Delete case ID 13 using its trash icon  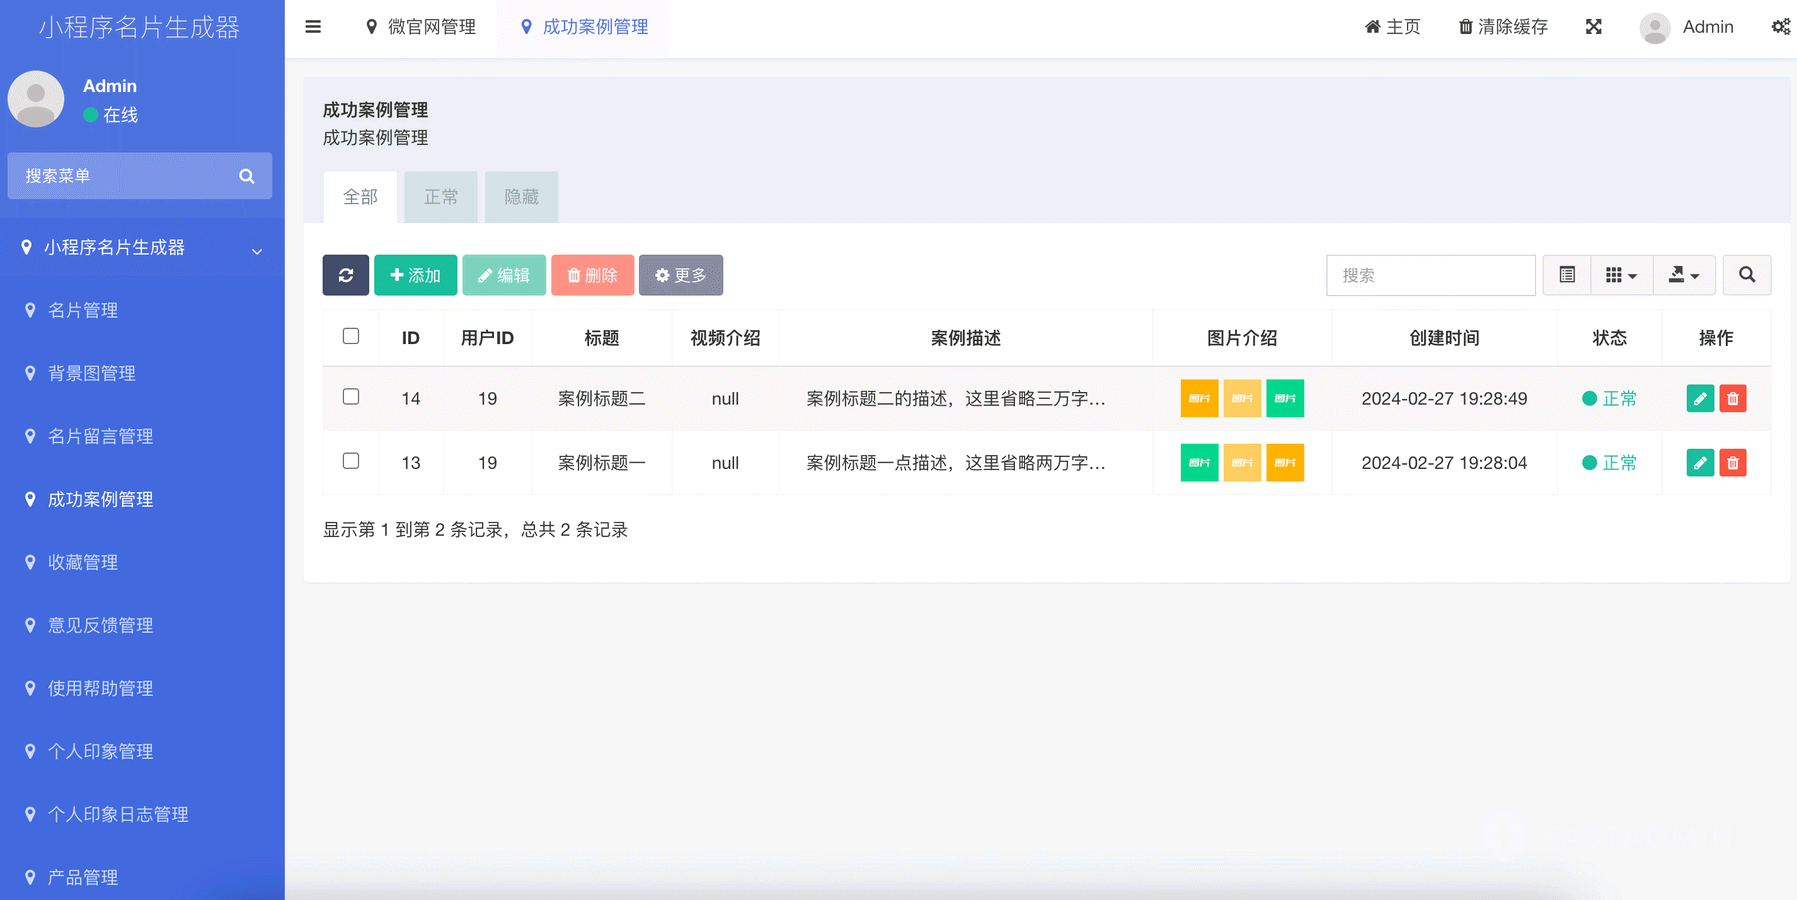(1733, 463)
